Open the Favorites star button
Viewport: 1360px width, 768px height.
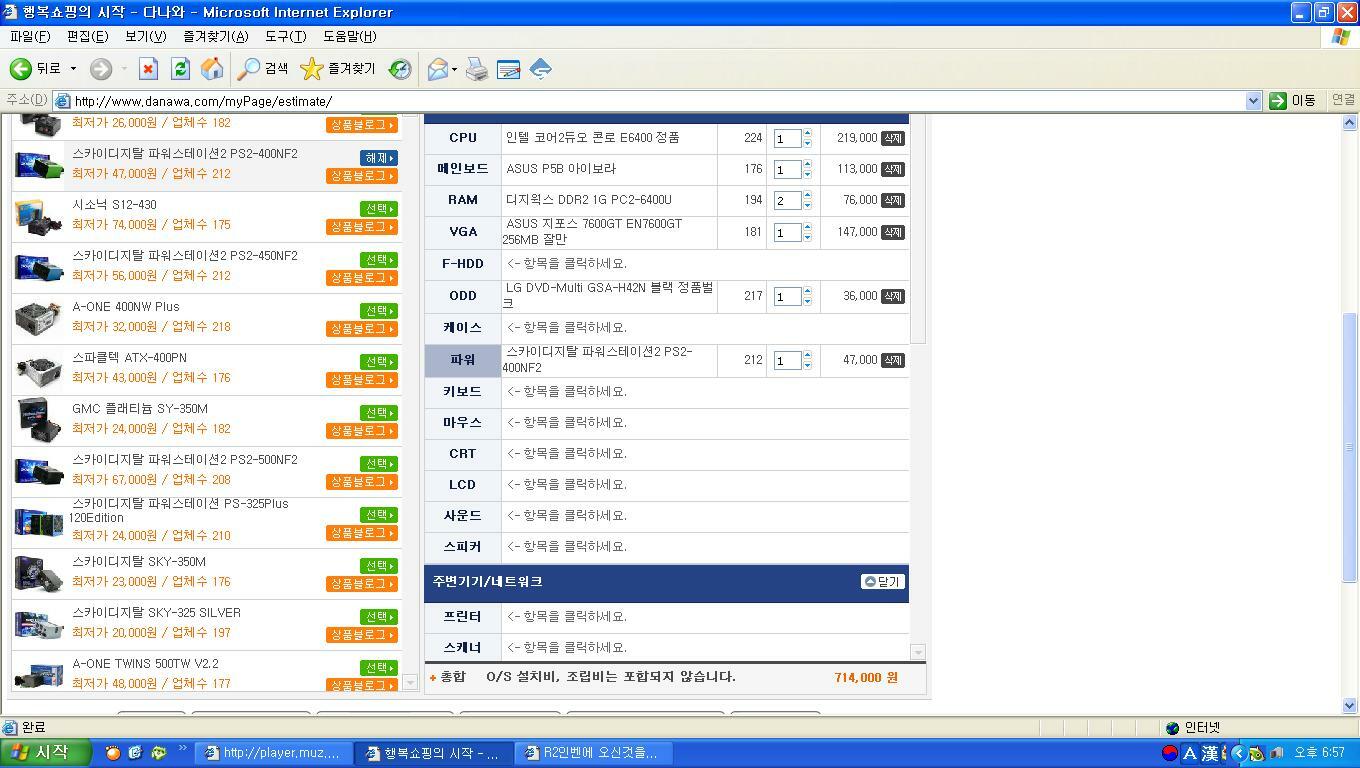(x=338, y=69)
